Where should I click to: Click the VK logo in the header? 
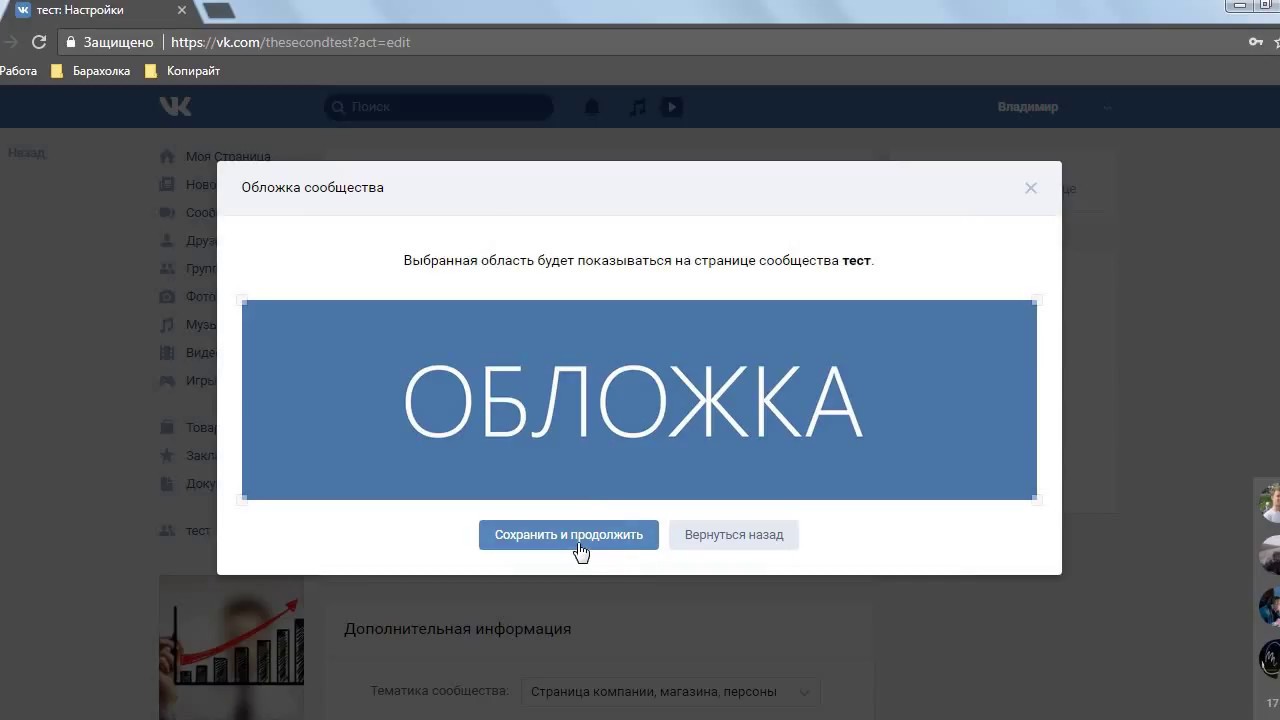(x=175, y=107)
